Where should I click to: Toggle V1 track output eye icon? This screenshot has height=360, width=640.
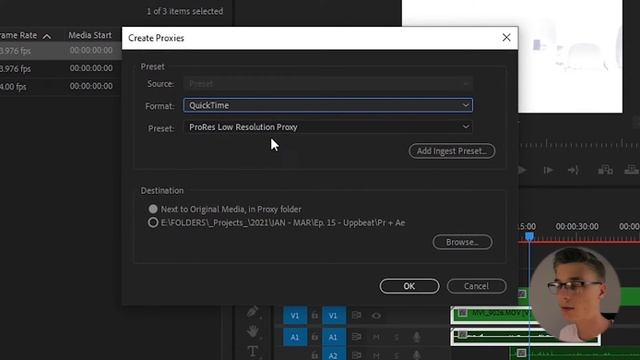pyautogui.click(x=376, y=316)
